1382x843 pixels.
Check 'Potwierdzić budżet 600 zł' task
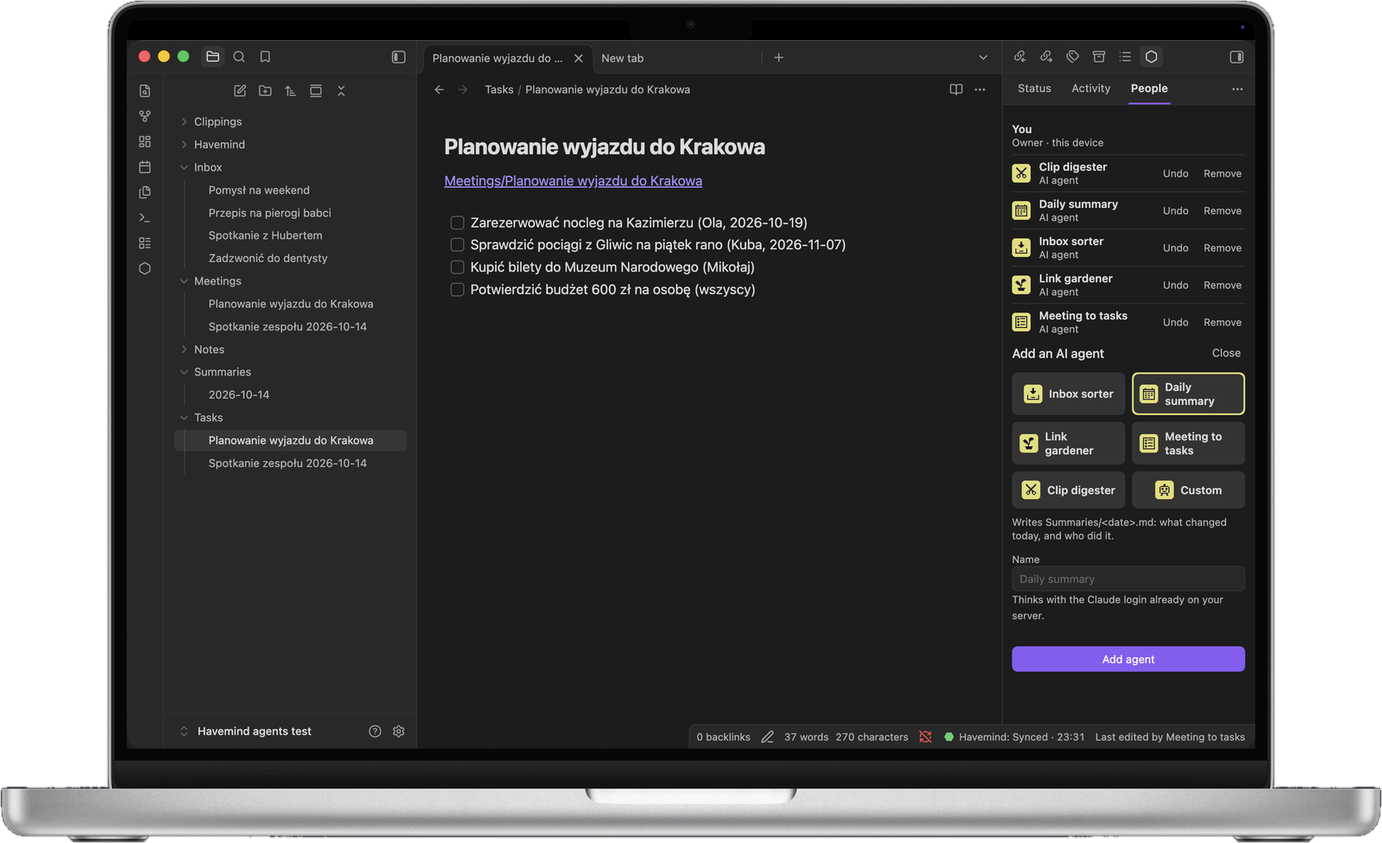(457, 290)
